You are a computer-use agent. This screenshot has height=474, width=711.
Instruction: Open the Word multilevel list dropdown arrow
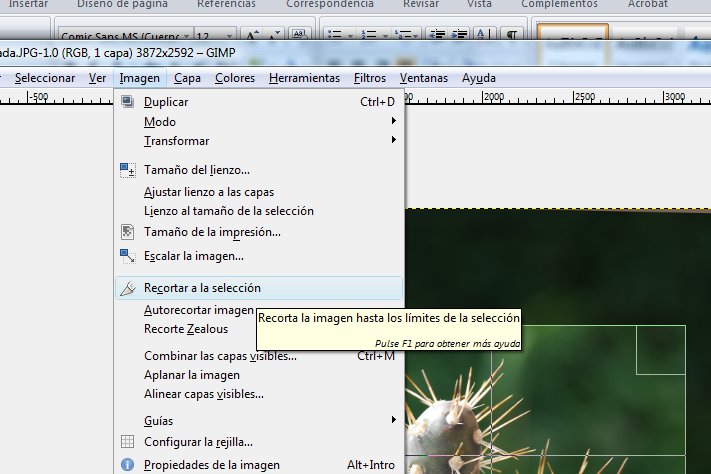pos(416,36)
